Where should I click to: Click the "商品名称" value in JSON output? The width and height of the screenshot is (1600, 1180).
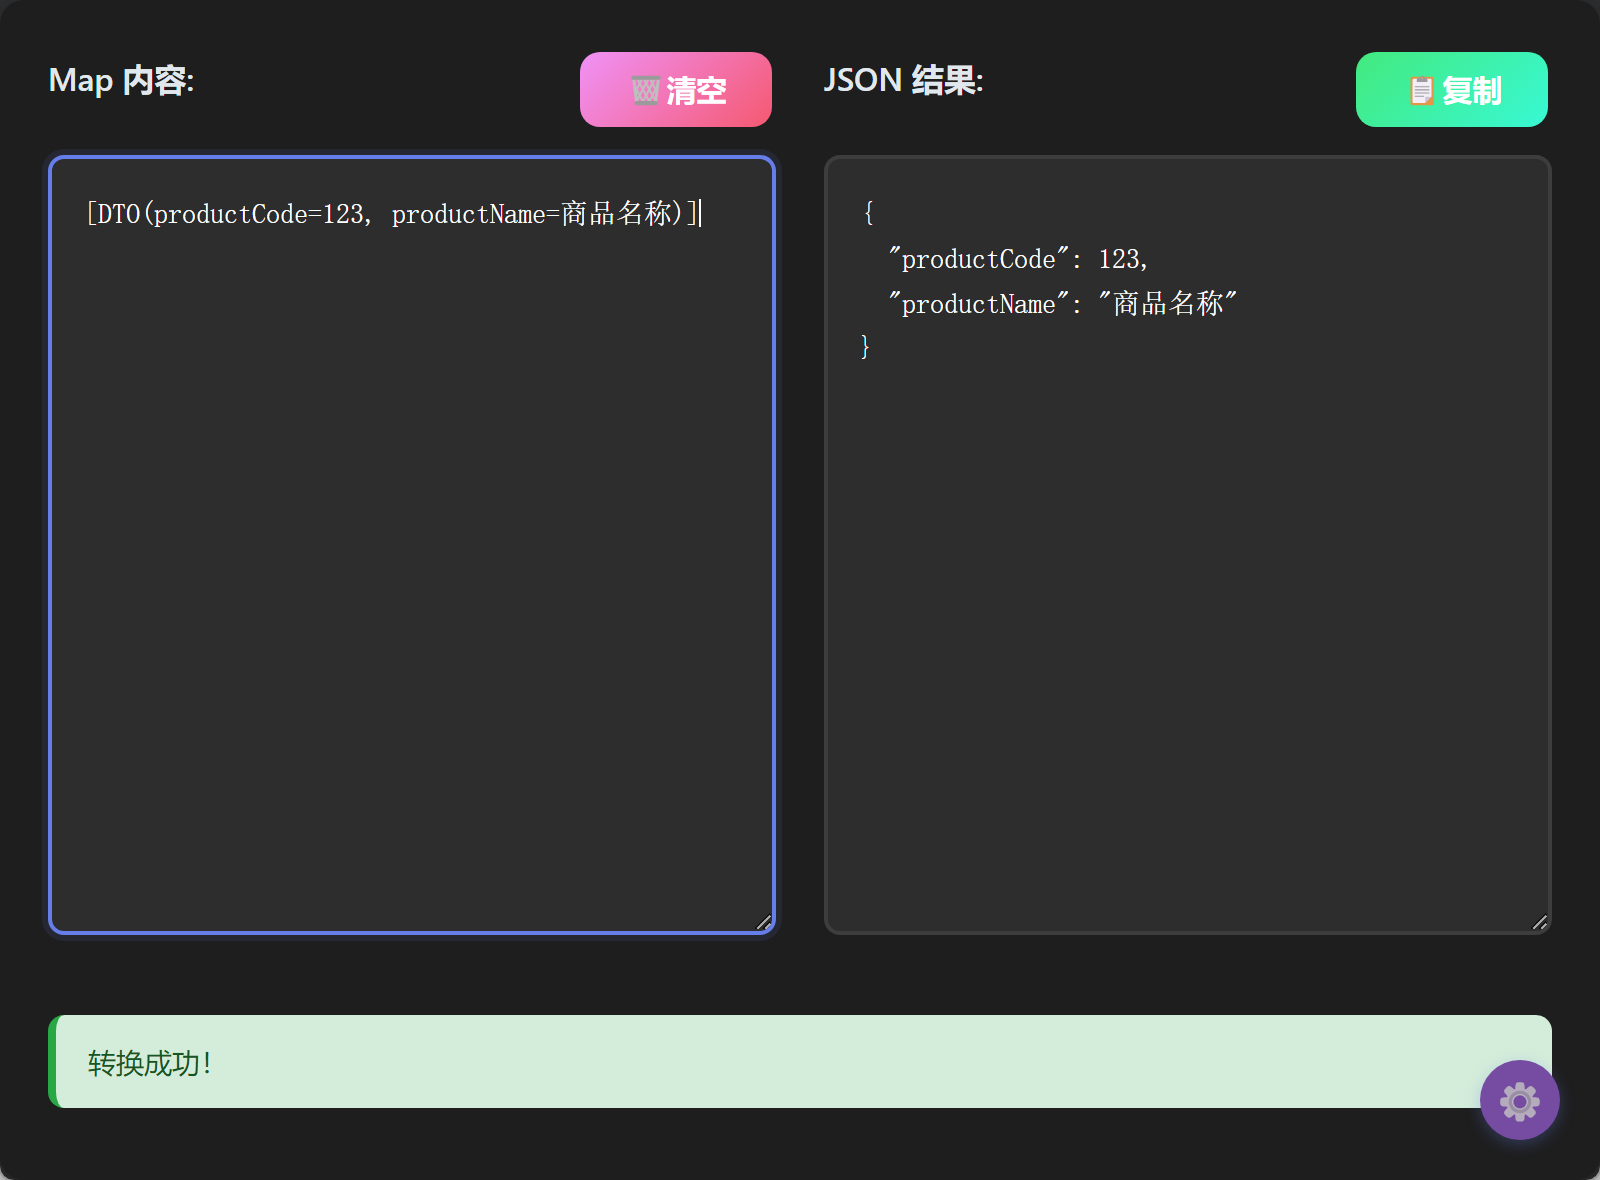coord(1167,304)
